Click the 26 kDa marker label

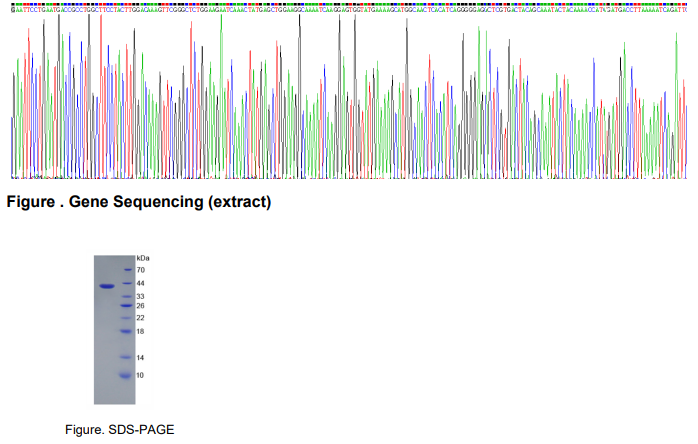[x=141, y=306]
